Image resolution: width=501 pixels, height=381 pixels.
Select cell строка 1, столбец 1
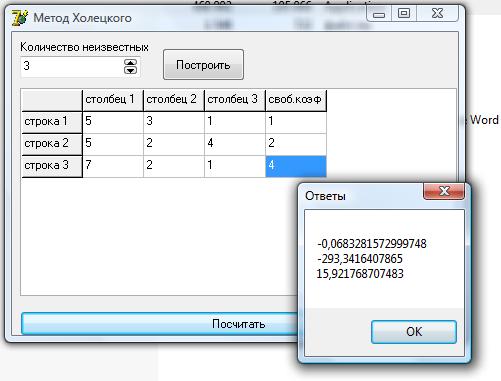point(113,122)
